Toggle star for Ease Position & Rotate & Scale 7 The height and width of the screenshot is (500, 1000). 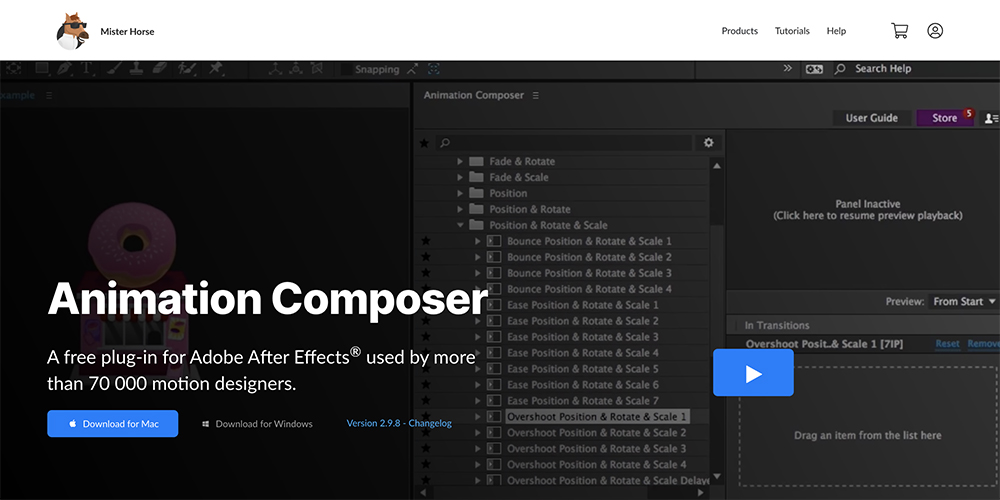pos(426,401)
